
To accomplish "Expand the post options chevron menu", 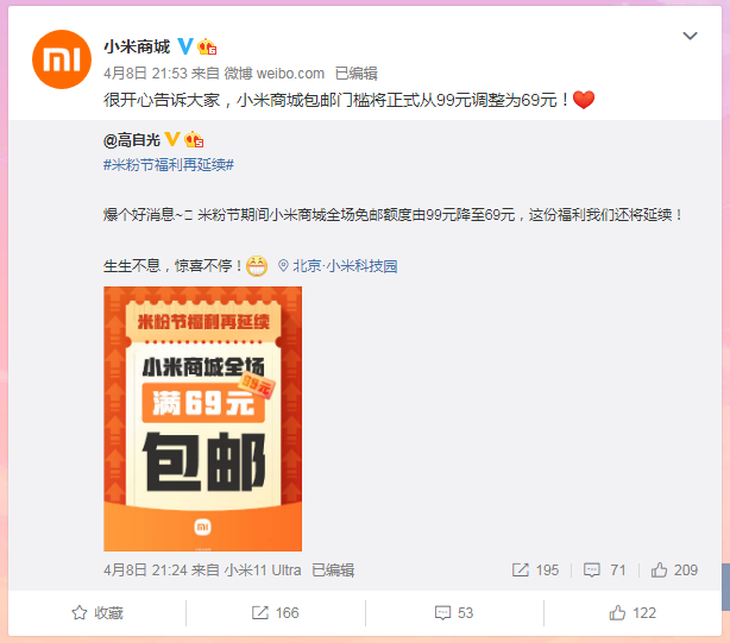I will coord(689,36).
